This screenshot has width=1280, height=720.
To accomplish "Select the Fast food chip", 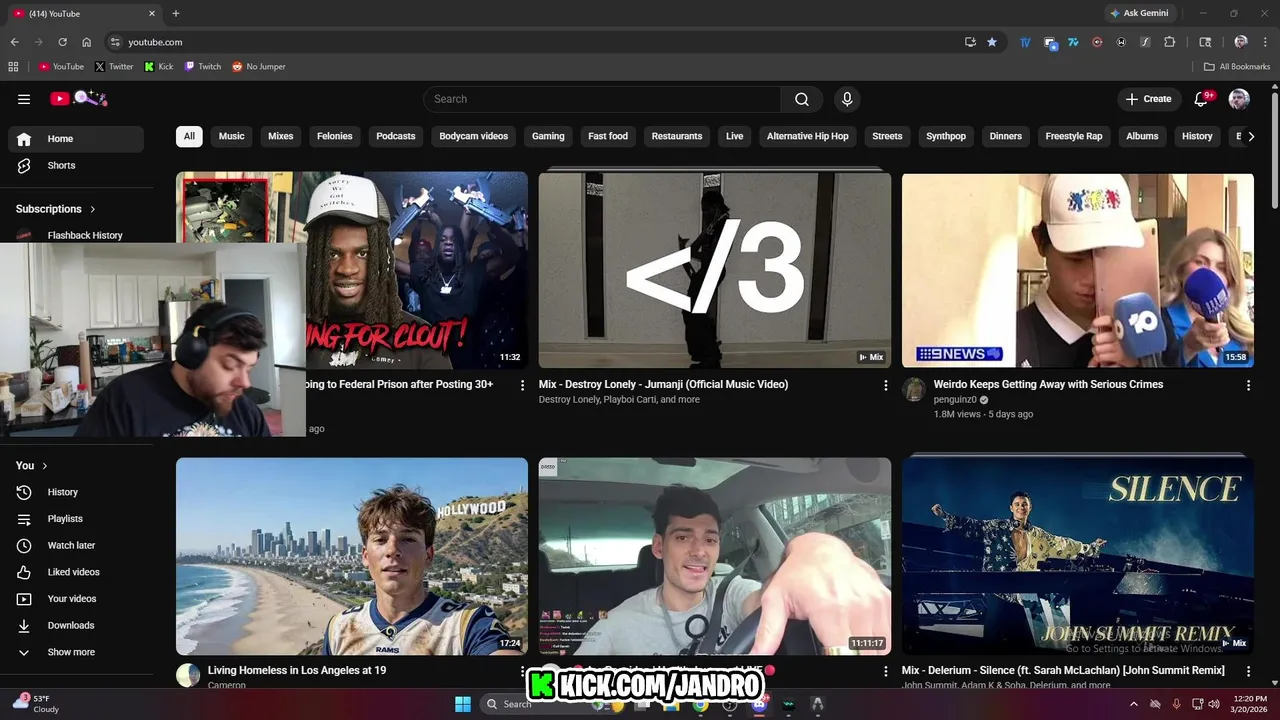I will click(608, 136).
